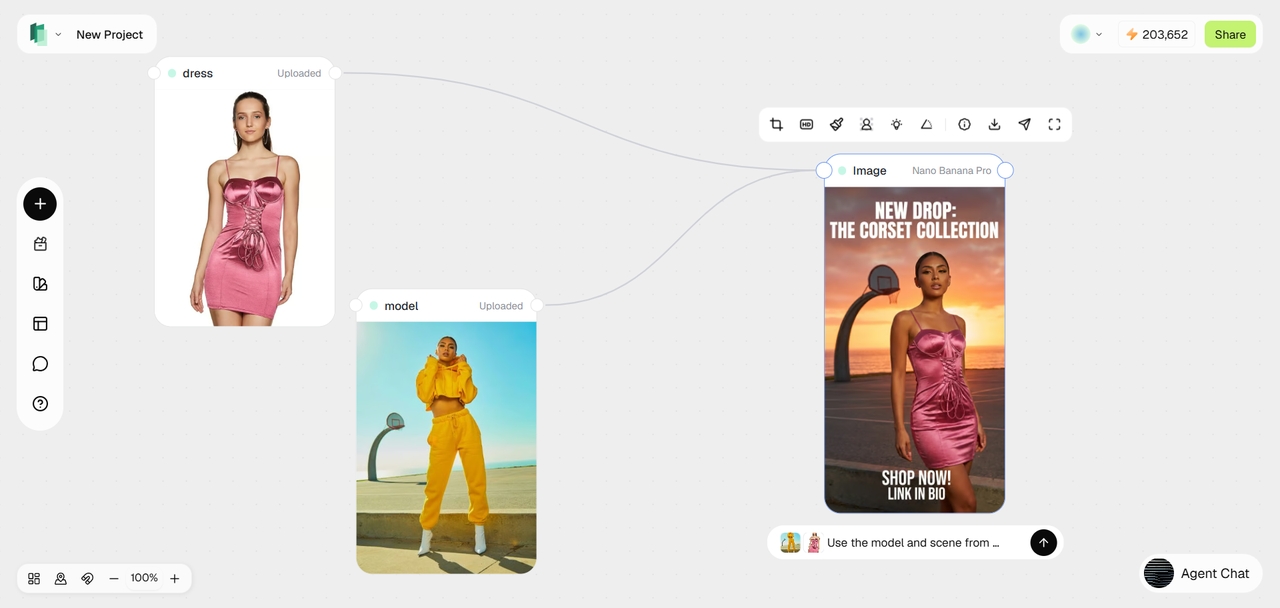Click the grid auto-layout icon at bottom

(x=34, y=578)
